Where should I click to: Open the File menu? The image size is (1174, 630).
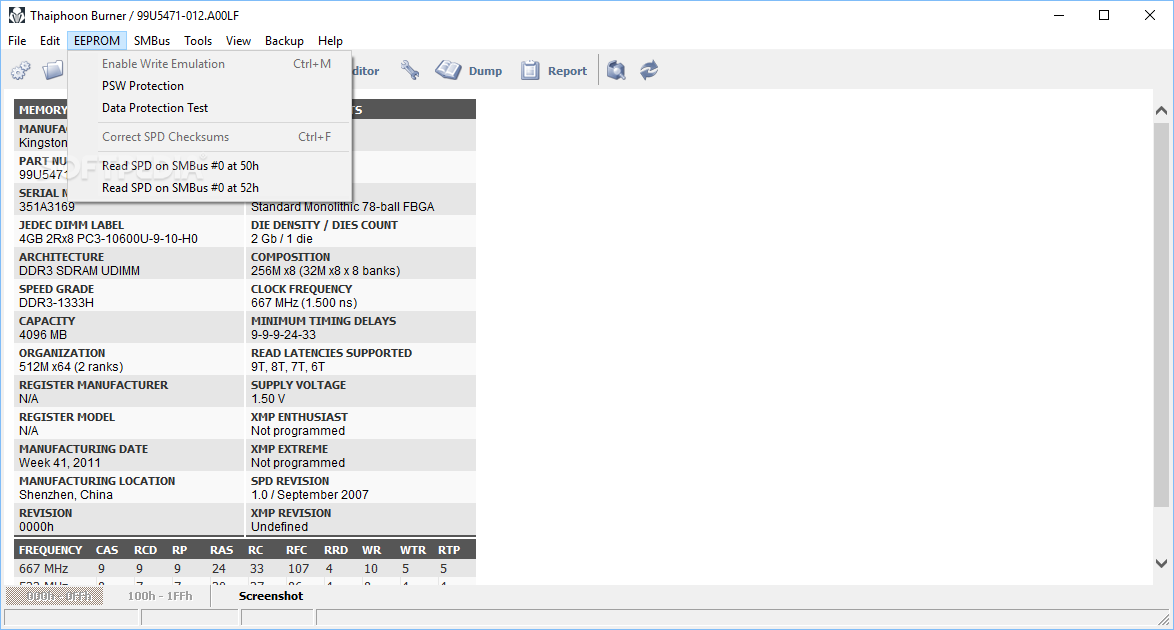click(17, 40)
